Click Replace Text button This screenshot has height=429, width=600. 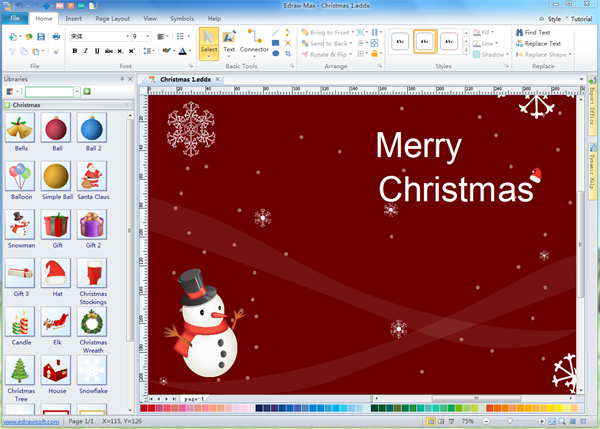[x=538, y=43]
